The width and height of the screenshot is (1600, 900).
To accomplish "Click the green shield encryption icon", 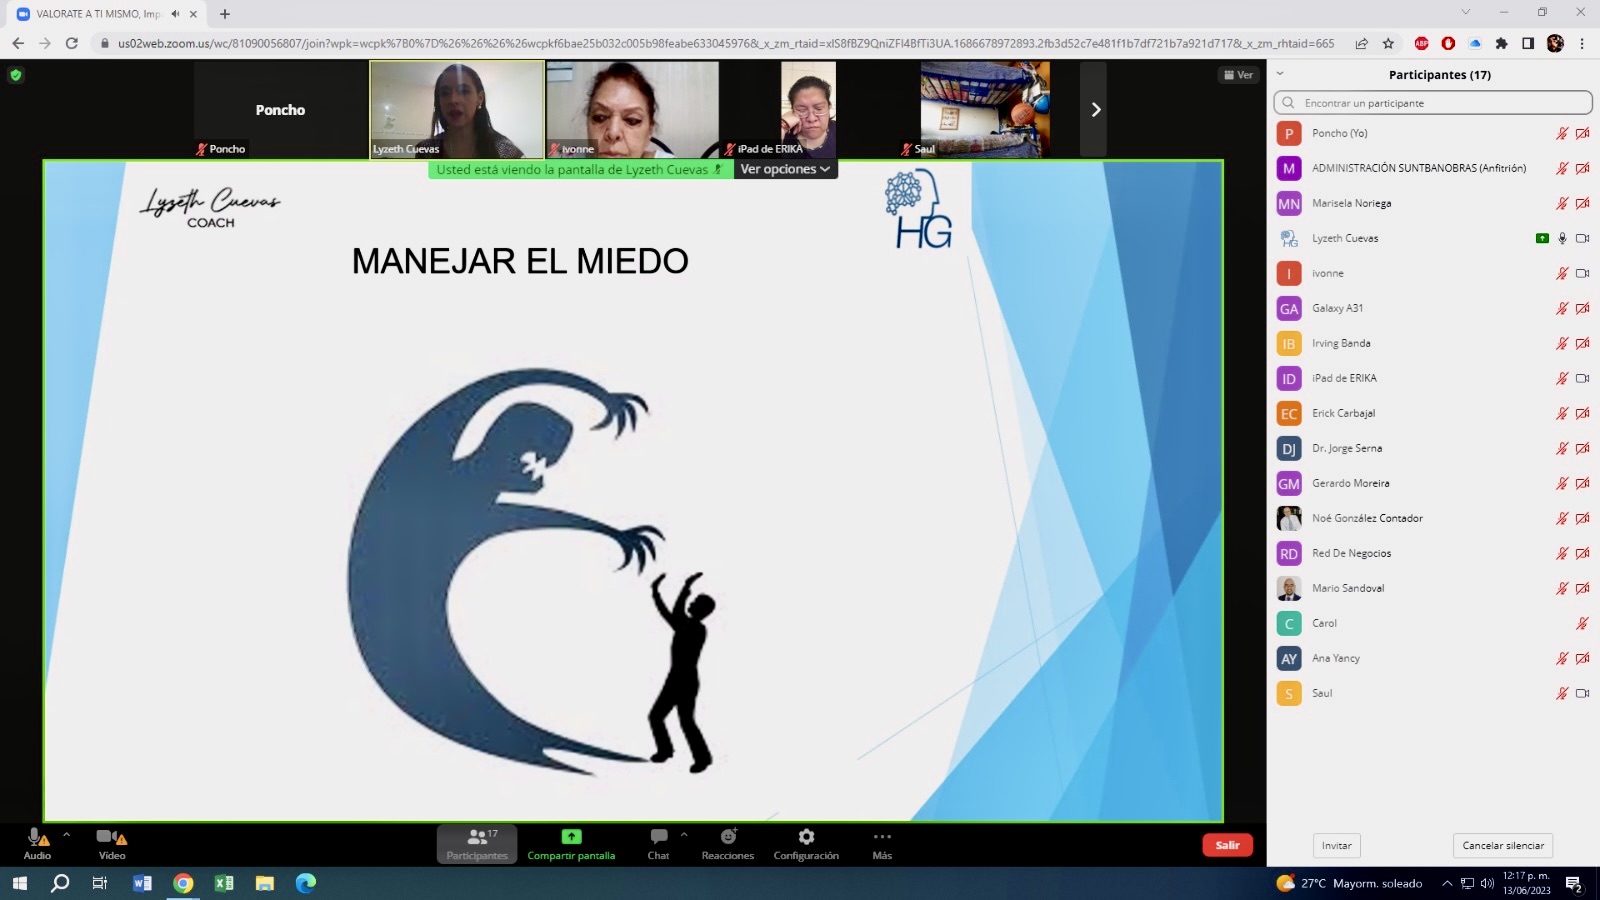I will click(x=16, y=75).
